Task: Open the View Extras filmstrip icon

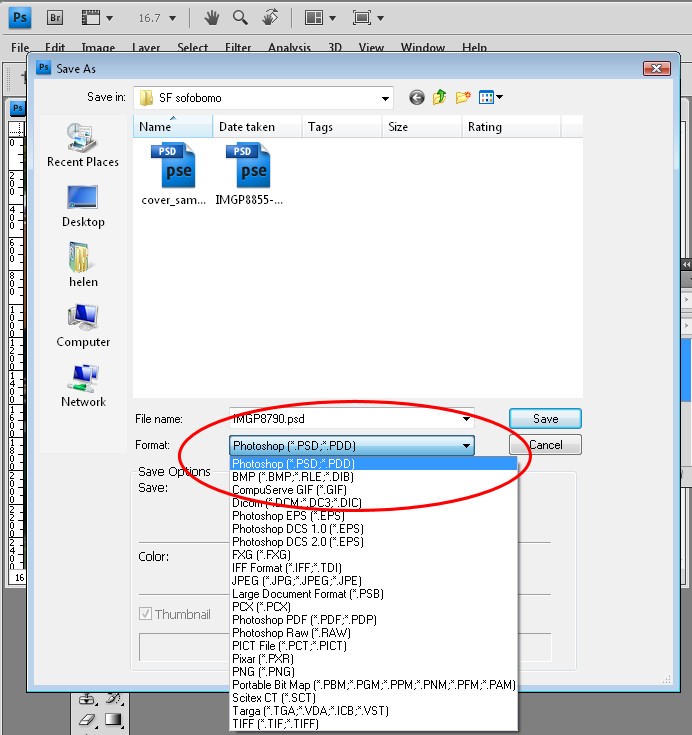Action: coord(91,18)
